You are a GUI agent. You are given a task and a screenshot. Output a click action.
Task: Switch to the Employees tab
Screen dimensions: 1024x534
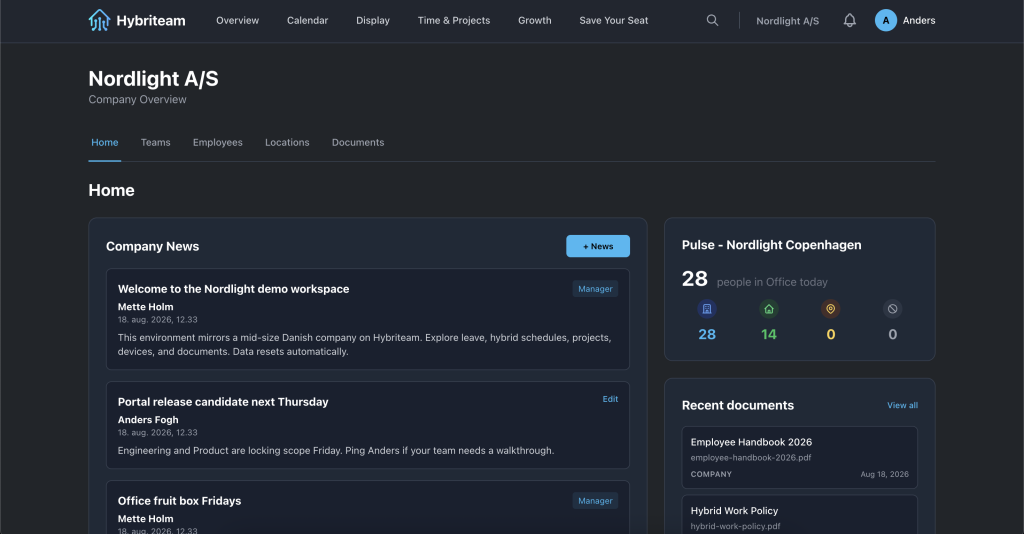(217, 142)
